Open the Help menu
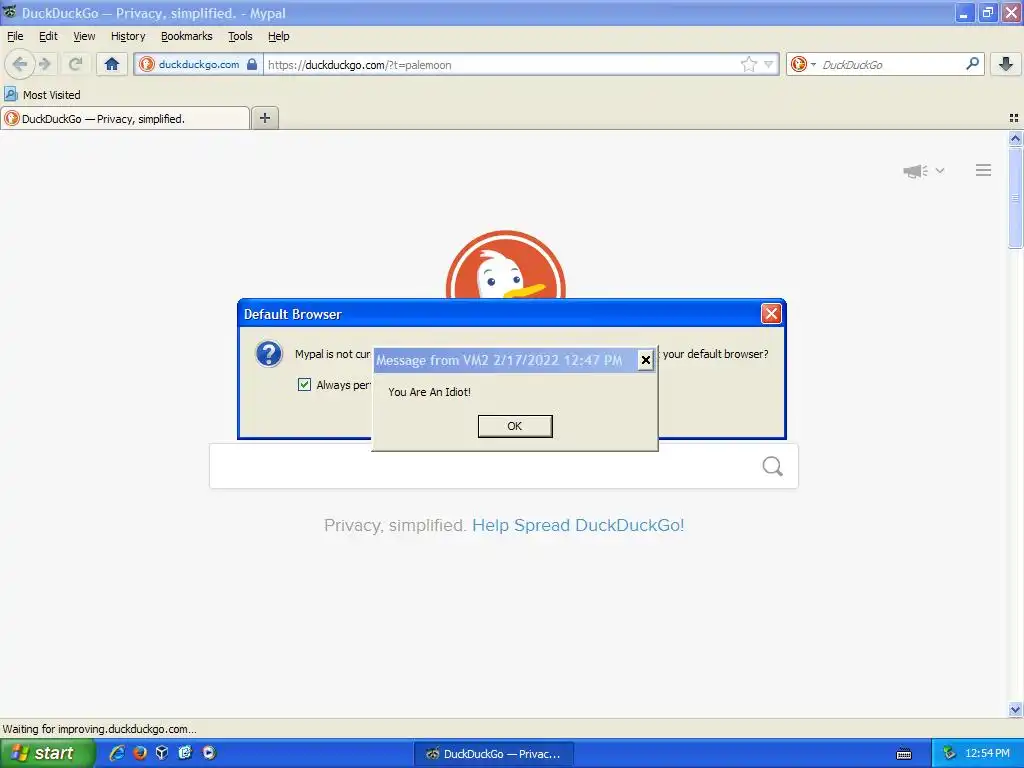 pos(279,36)
